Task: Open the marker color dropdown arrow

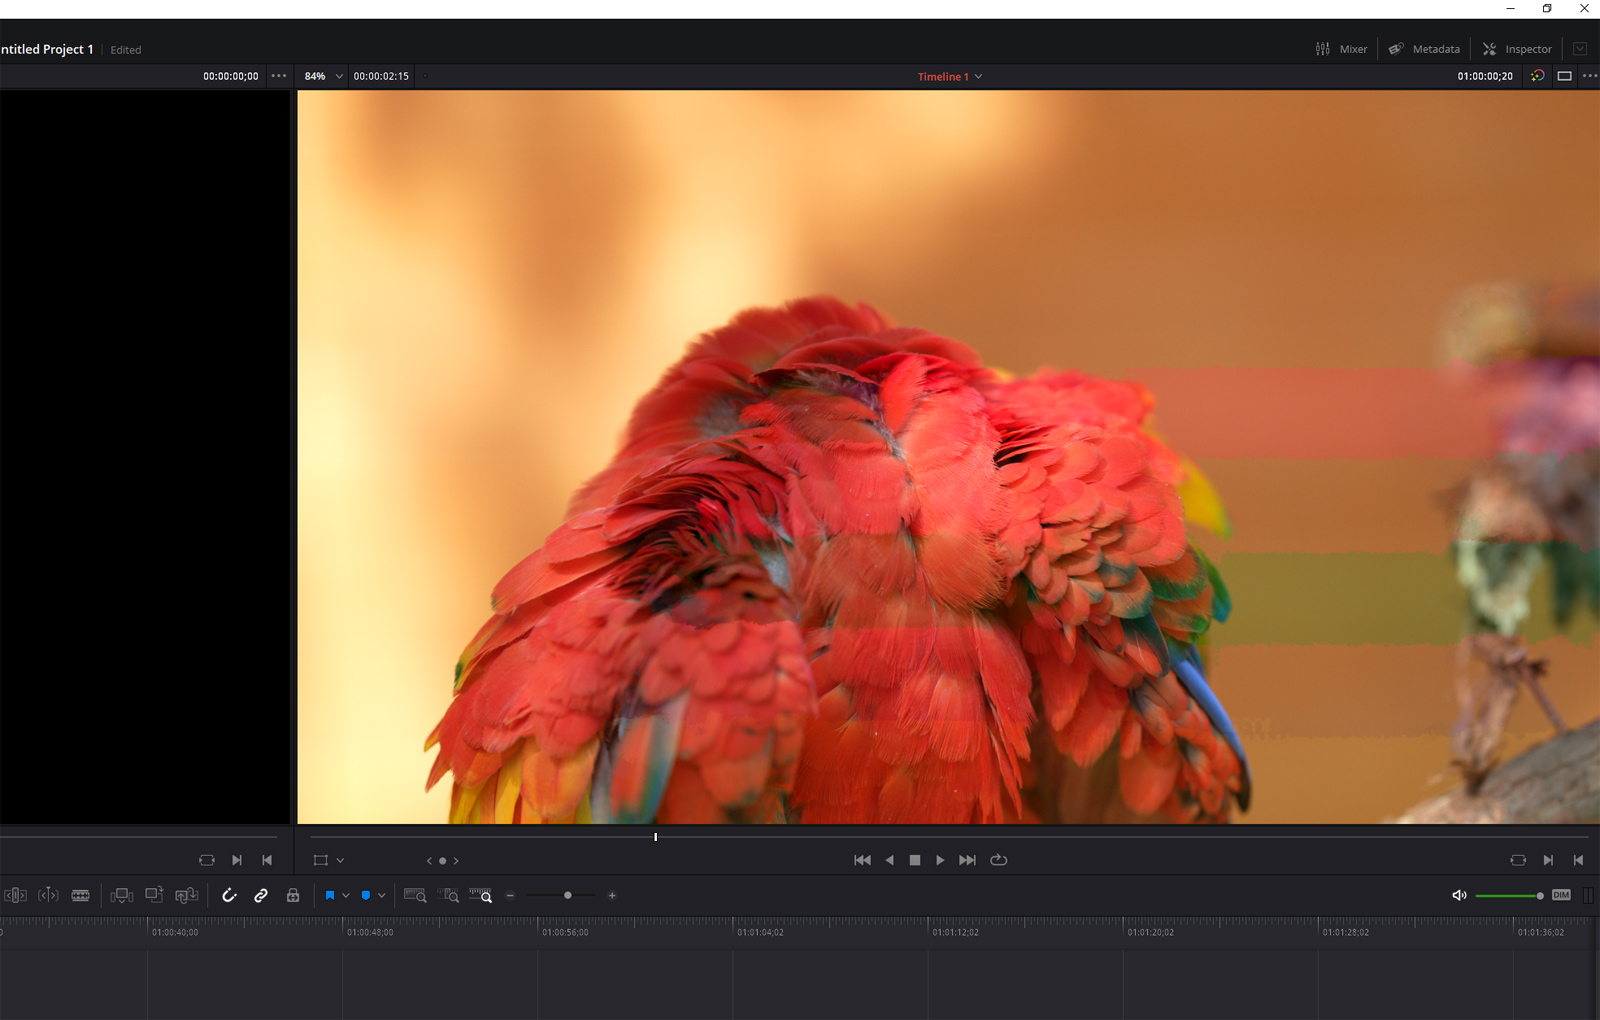Action: (382, 896)
